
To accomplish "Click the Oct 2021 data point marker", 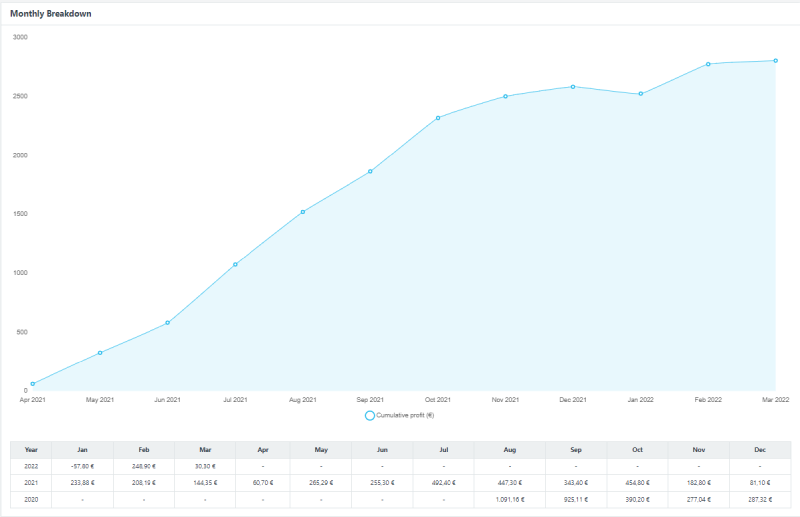I will [x=438, y=118].
